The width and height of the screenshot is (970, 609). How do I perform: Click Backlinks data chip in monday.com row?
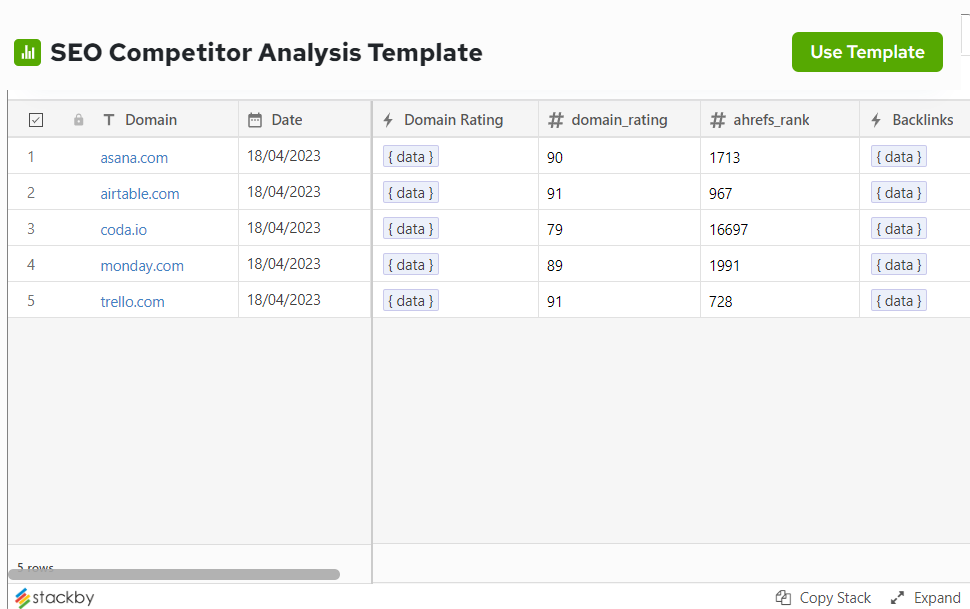(x=899, y=264)
